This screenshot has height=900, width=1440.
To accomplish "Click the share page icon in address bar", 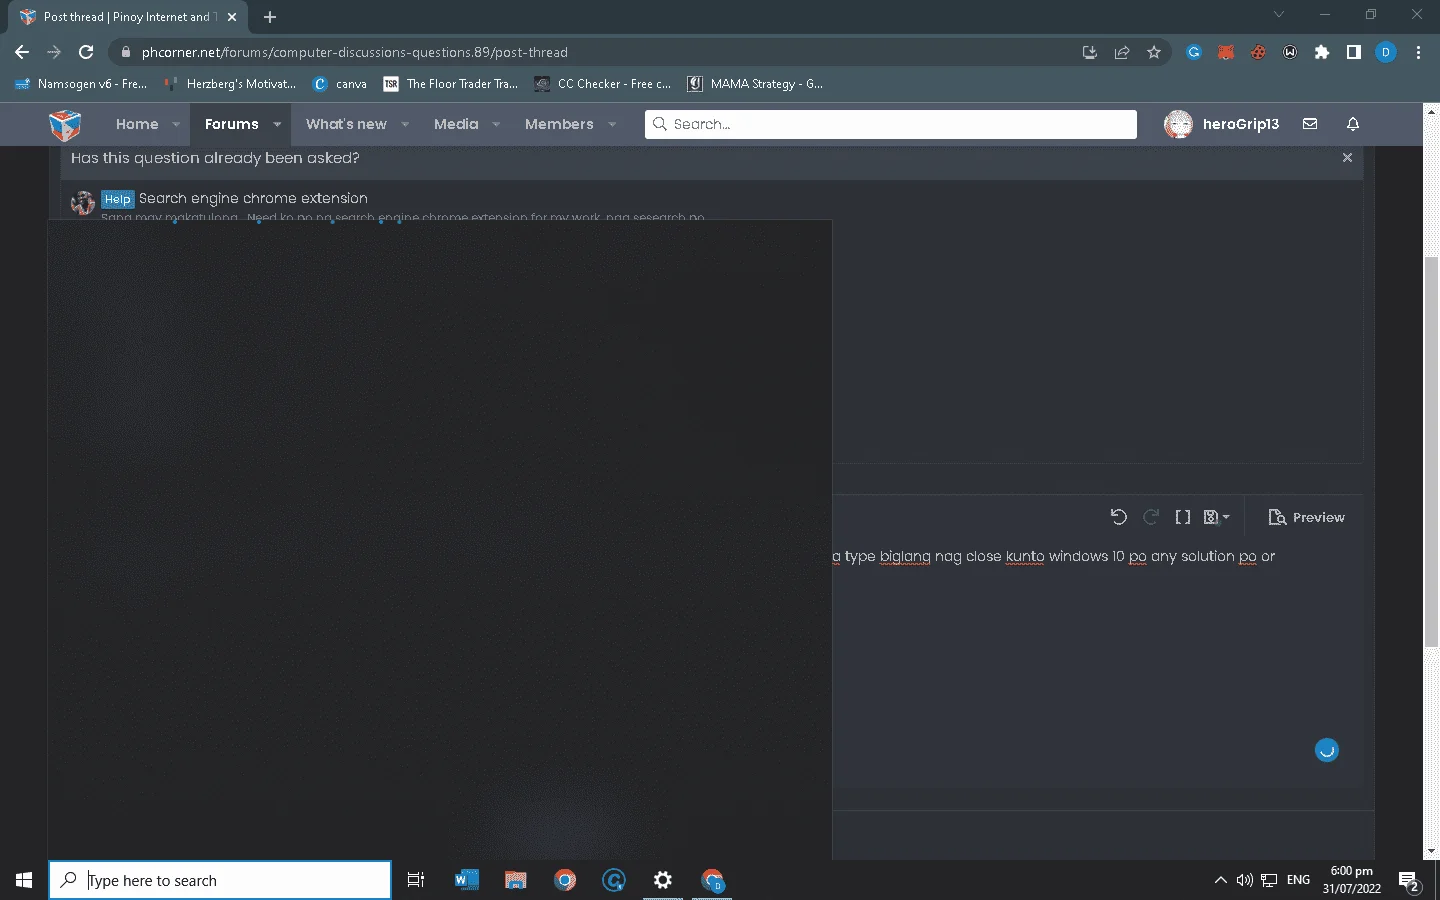I will [x=1122, y=52].
